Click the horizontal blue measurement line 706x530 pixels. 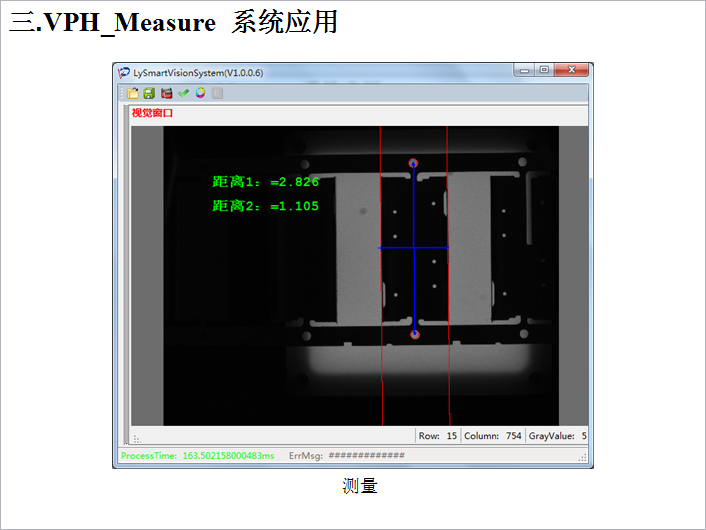395,247
